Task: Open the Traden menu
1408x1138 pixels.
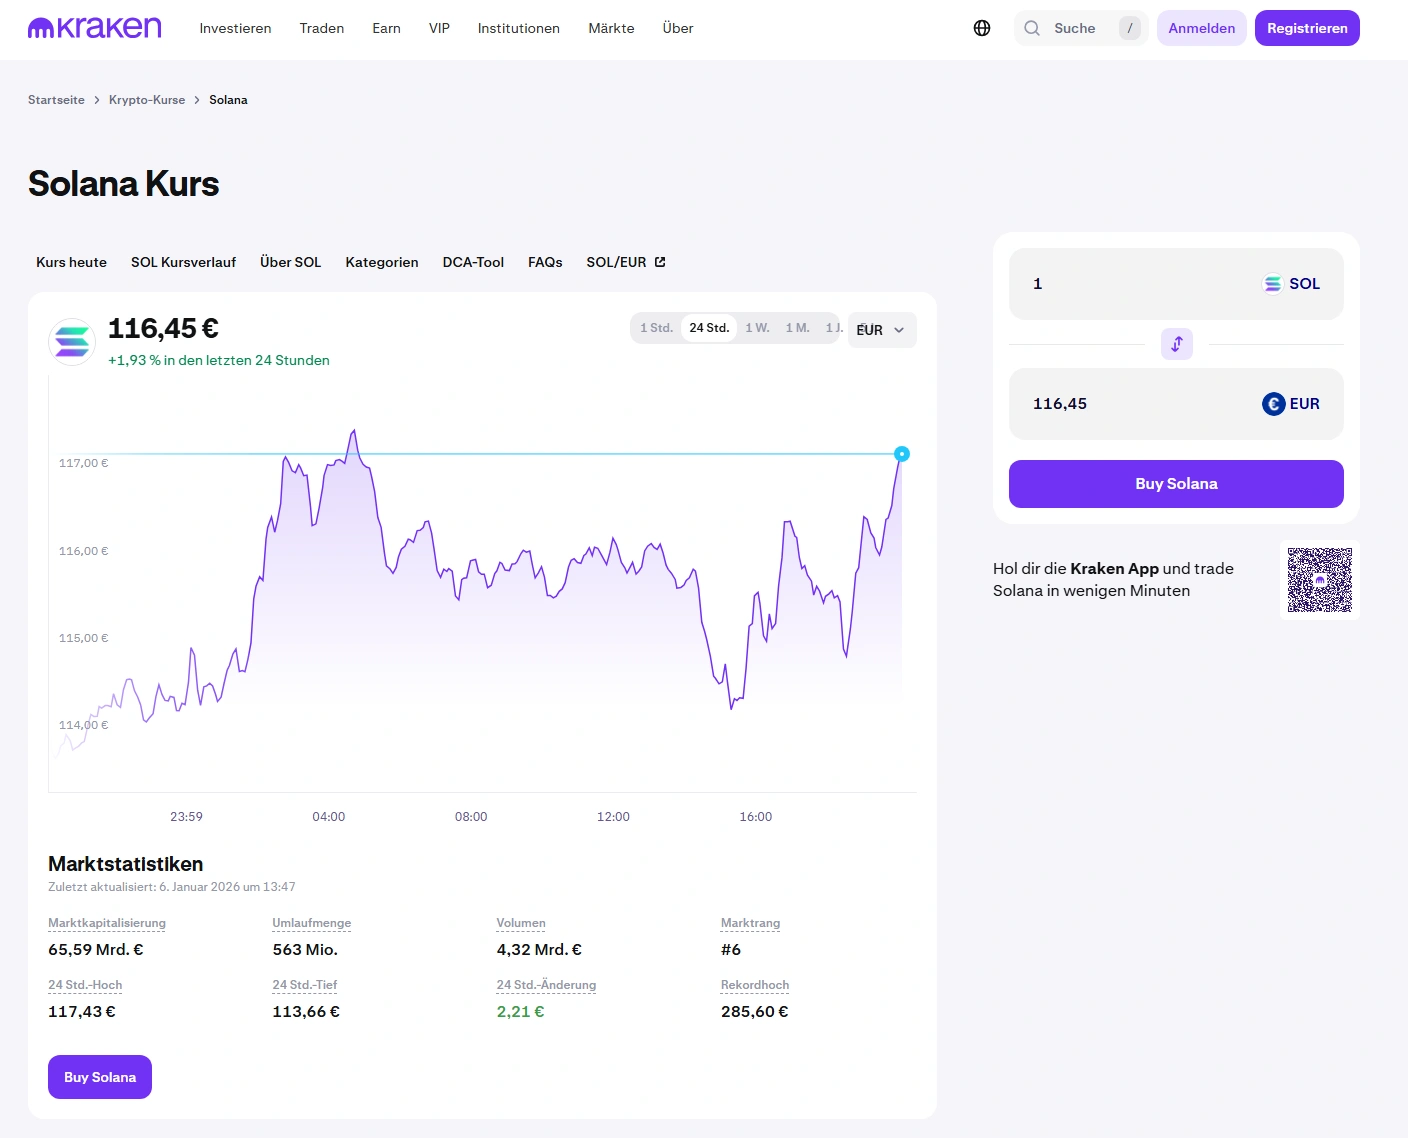Action: tap(322, 28)
